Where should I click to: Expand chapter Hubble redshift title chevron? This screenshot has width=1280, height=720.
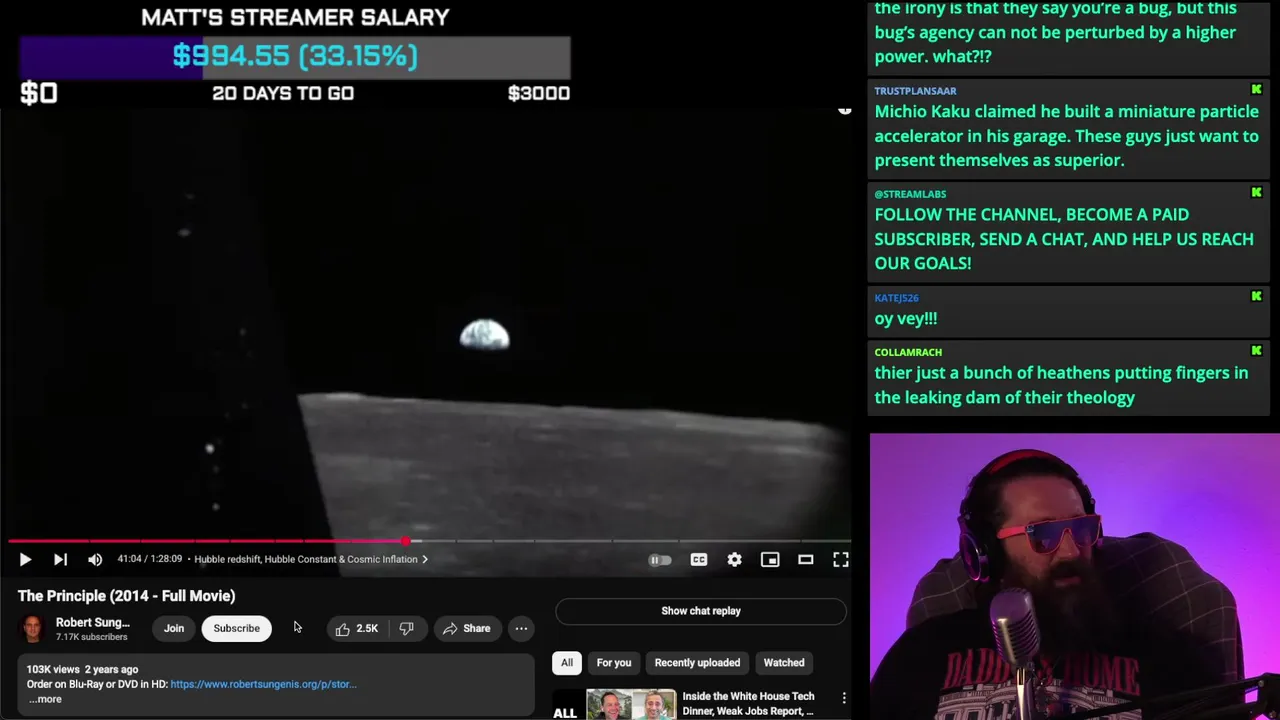tap(425, 559)
